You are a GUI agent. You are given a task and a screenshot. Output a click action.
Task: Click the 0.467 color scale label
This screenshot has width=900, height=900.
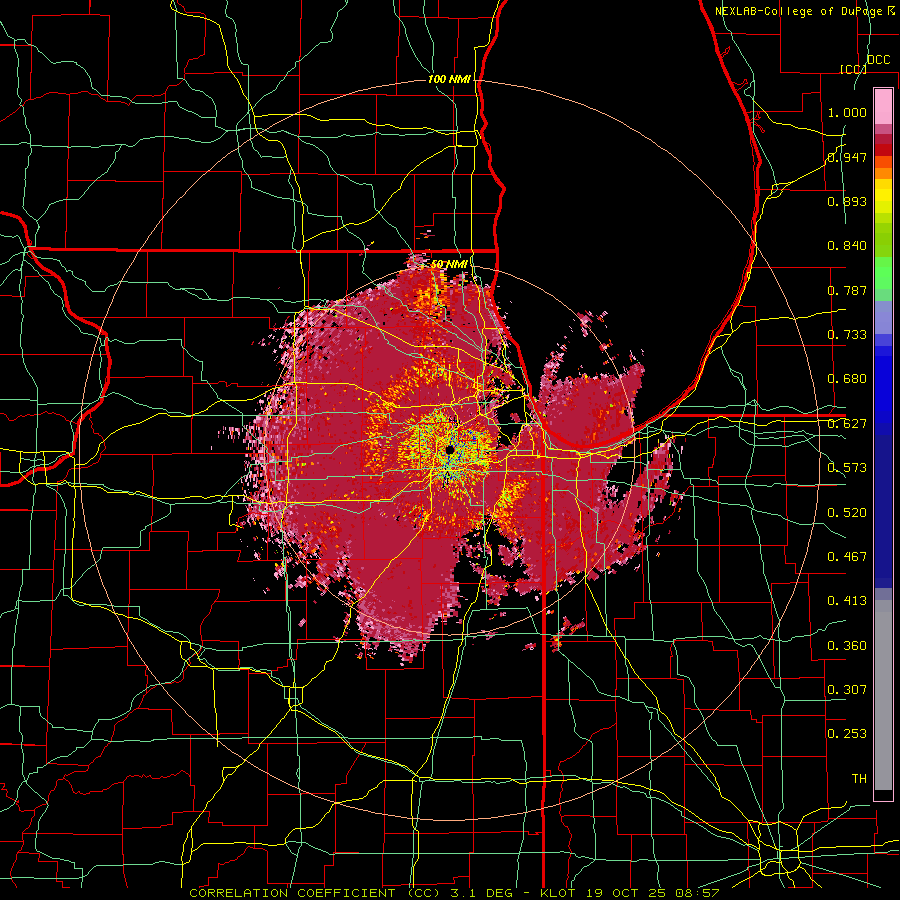847,557
